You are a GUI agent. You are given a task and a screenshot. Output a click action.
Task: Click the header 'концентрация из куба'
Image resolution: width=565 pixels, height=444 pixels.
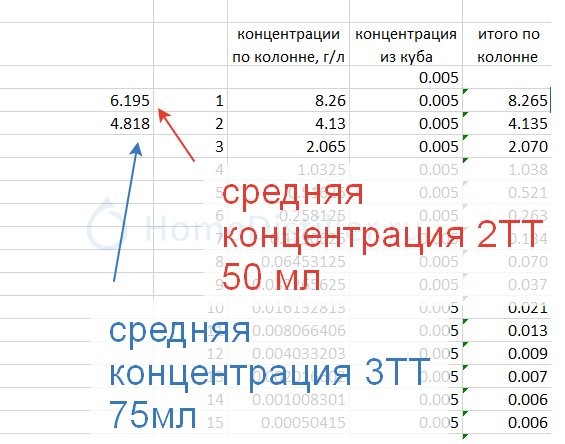coord(406,45)
